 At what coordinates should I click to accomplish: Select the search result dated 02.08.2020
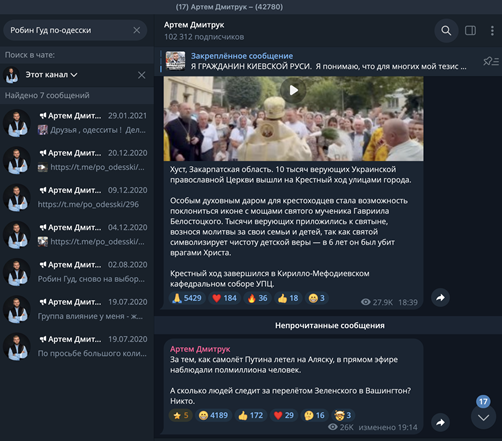click(x=77, y=272)
